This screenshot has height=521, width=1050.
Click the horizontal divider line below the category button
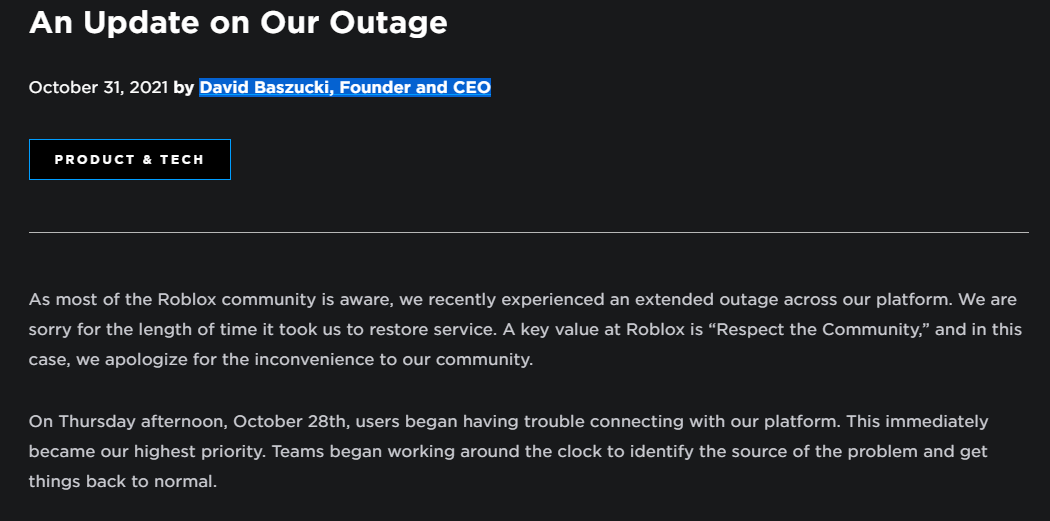528,232
